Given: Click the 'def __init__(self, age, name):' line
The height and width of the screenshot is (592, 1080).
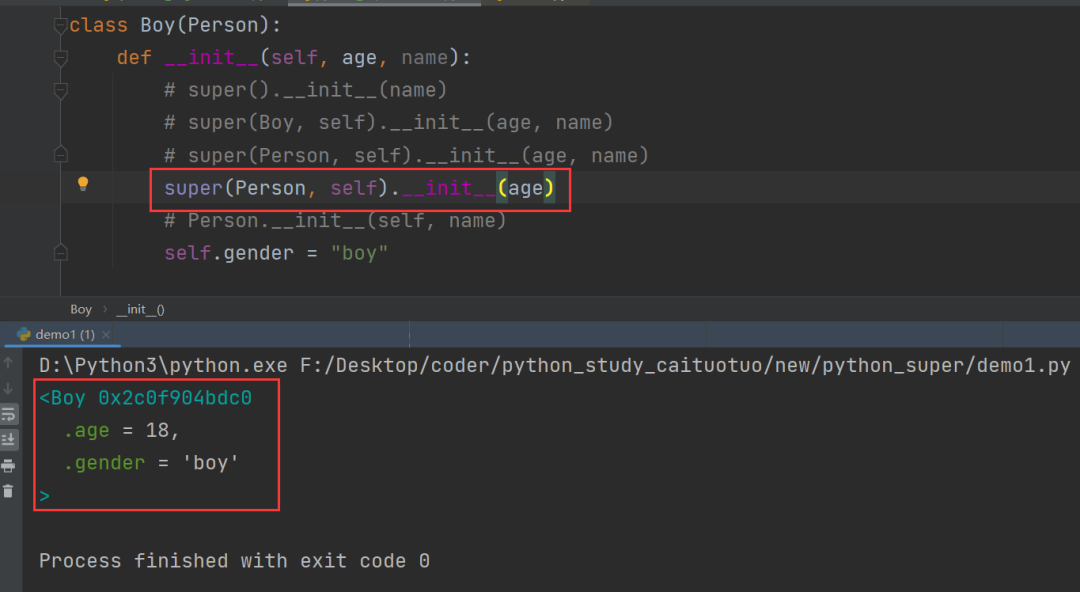Looking at the screenshot, I should [293, 58].
